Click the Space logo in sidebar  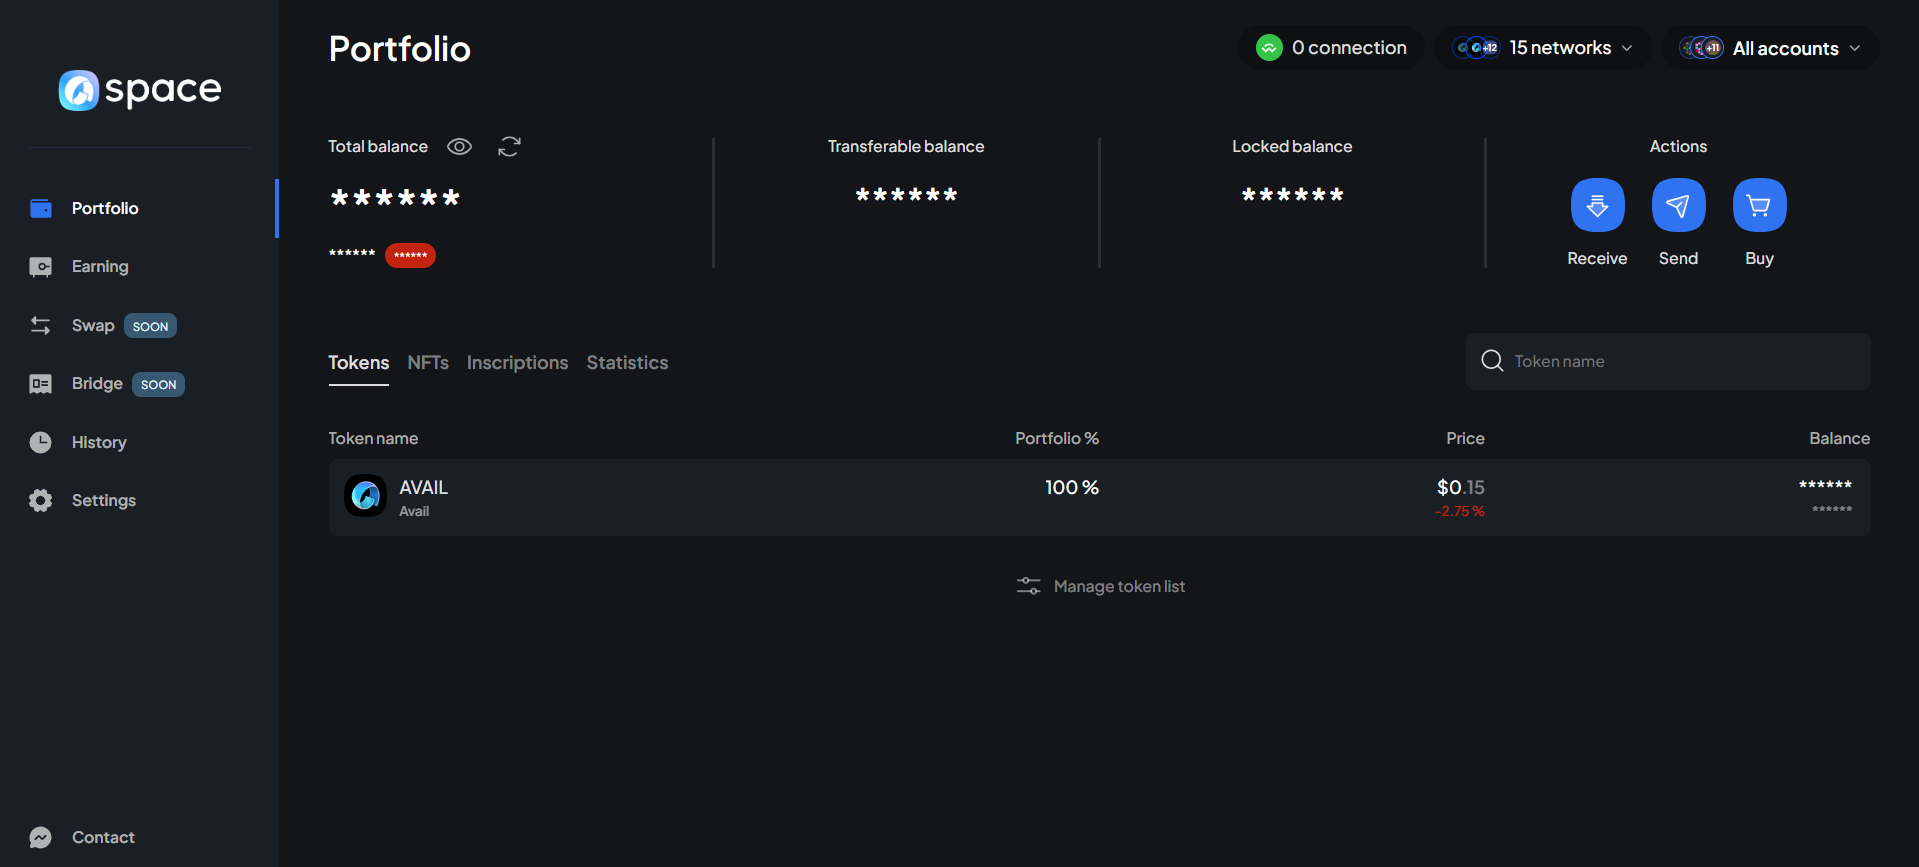(140, 90)
